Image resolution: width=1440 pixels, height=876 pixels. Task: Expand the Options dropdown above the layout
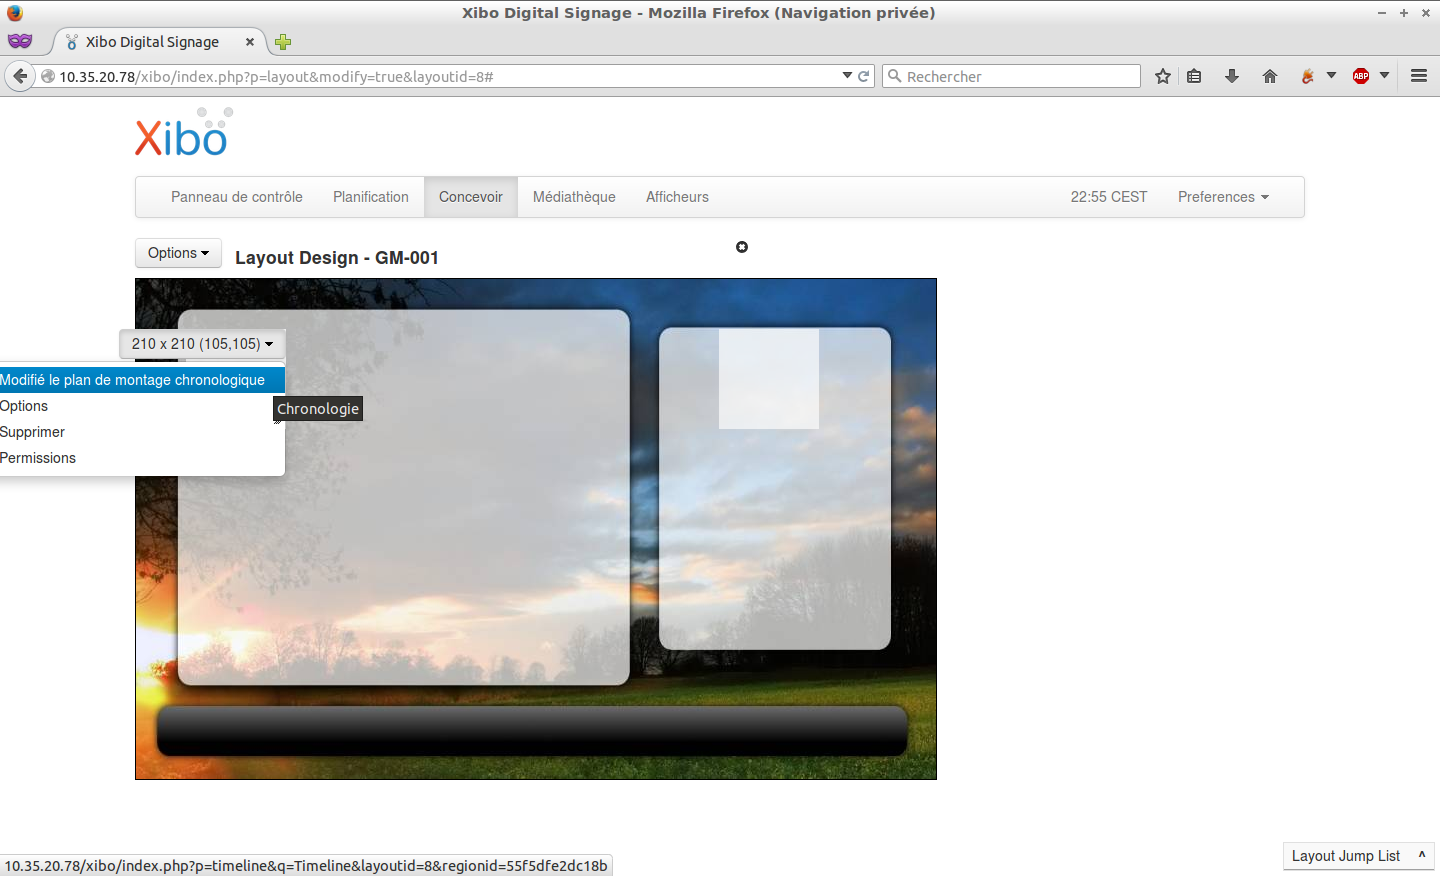tap(178, 253)
